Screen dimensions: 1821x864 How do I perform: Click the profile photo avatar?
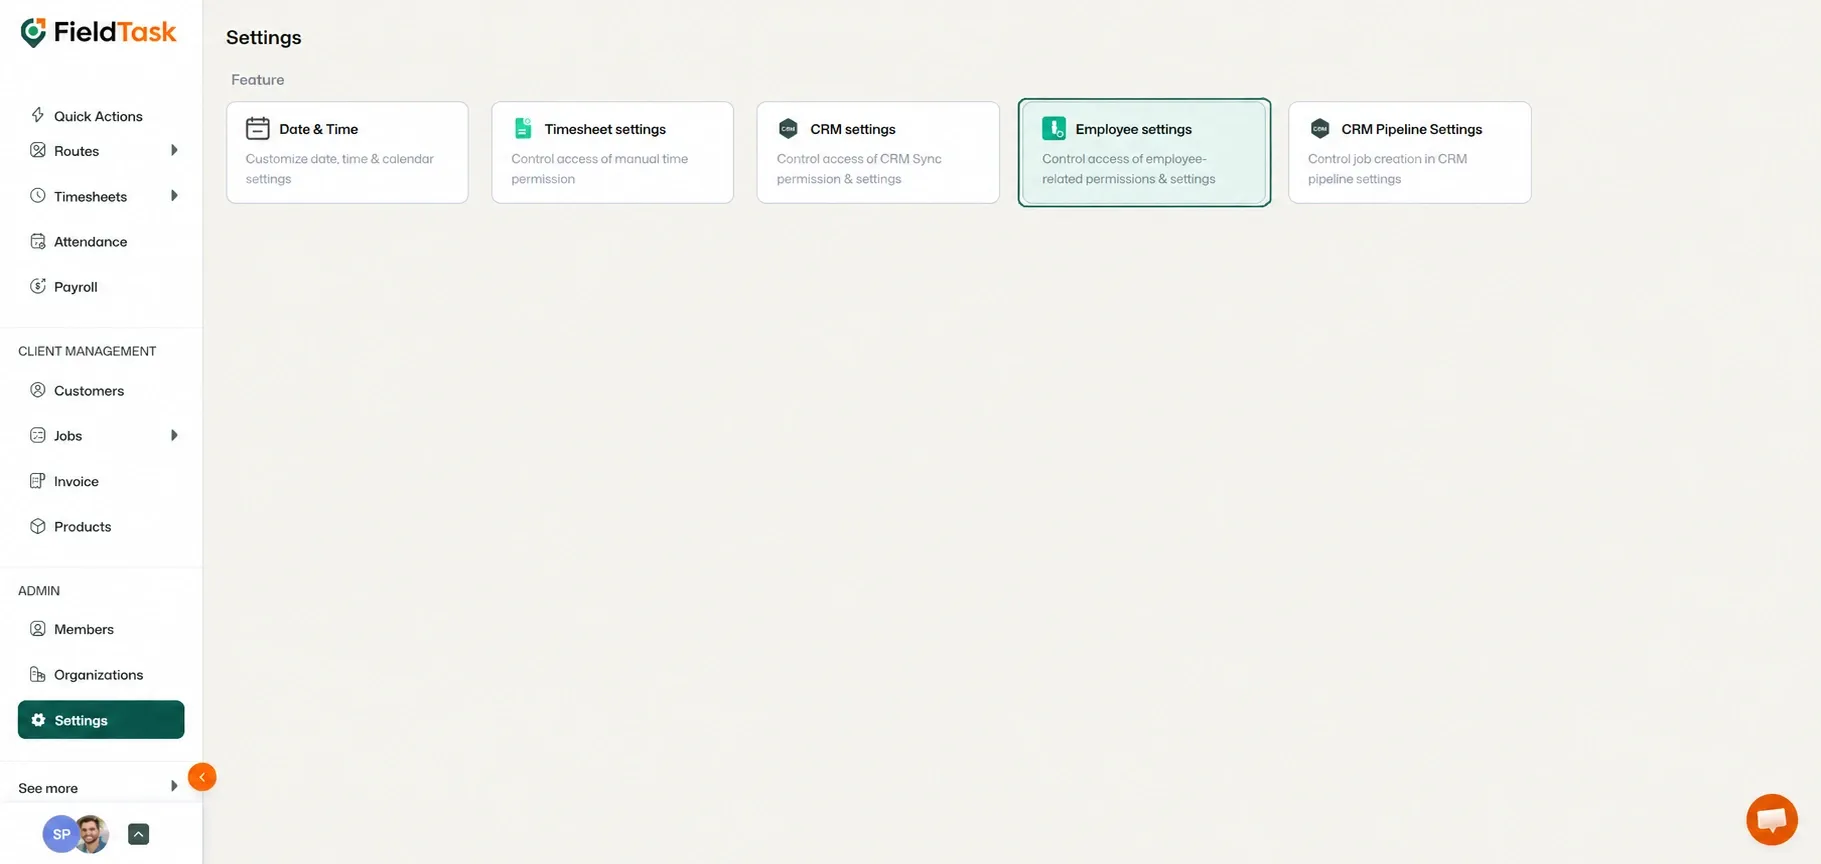coord(92,834)
